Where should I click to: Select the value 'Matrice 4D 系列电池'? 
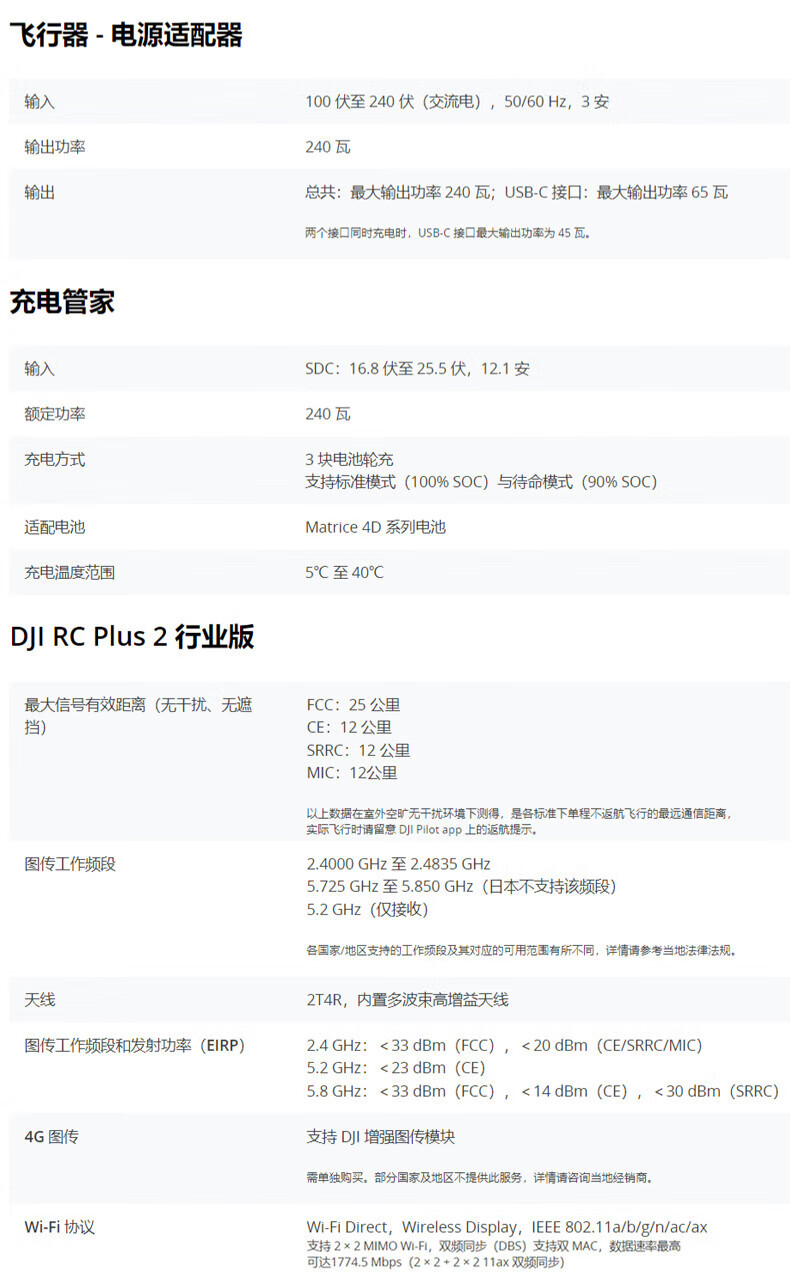pyautogui.click(x=375, y=527)
